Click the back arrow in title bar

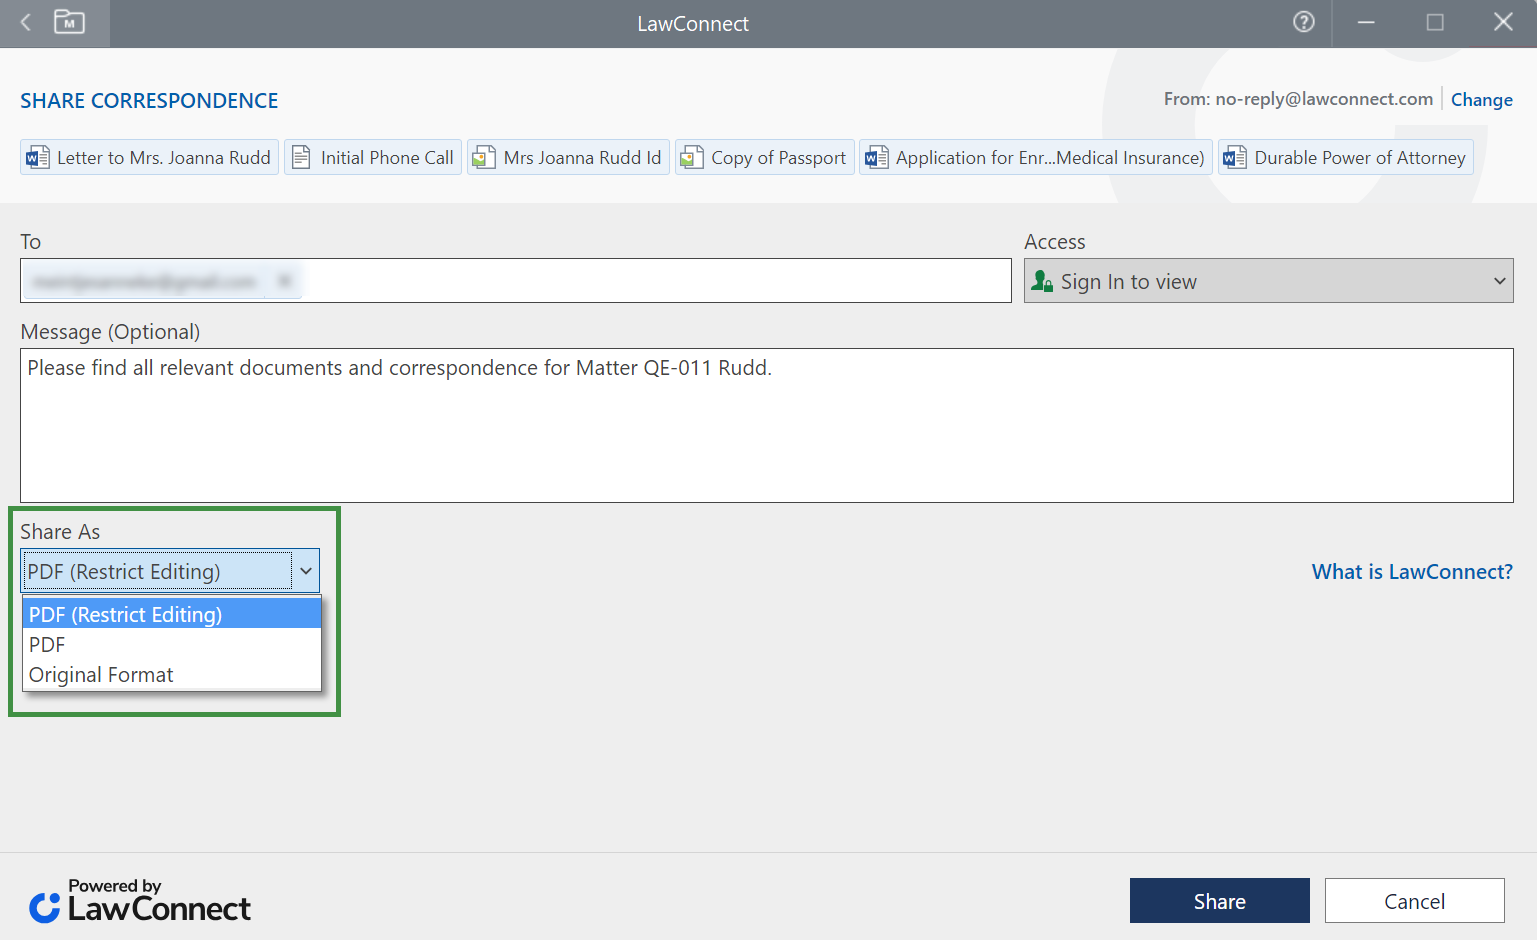point(26,22)
